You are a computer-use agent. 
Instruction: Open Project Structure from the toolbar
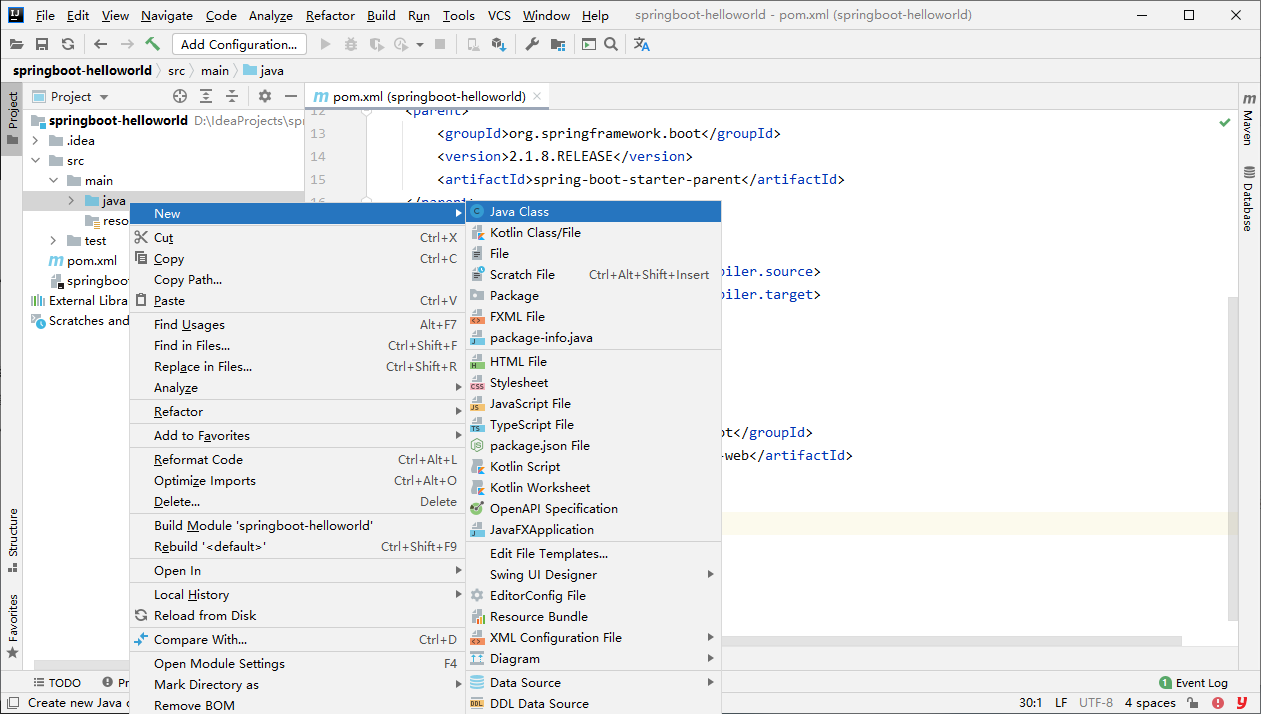coord(558,44)
